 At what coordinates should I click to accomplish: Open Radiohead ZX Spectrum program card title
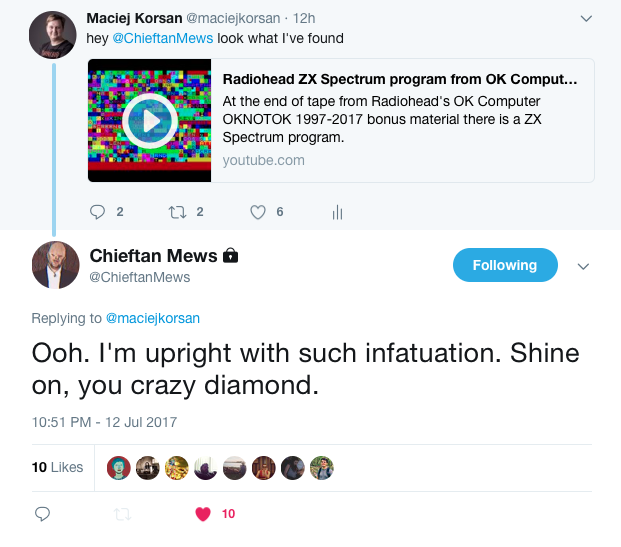click(x=400, y=79)
